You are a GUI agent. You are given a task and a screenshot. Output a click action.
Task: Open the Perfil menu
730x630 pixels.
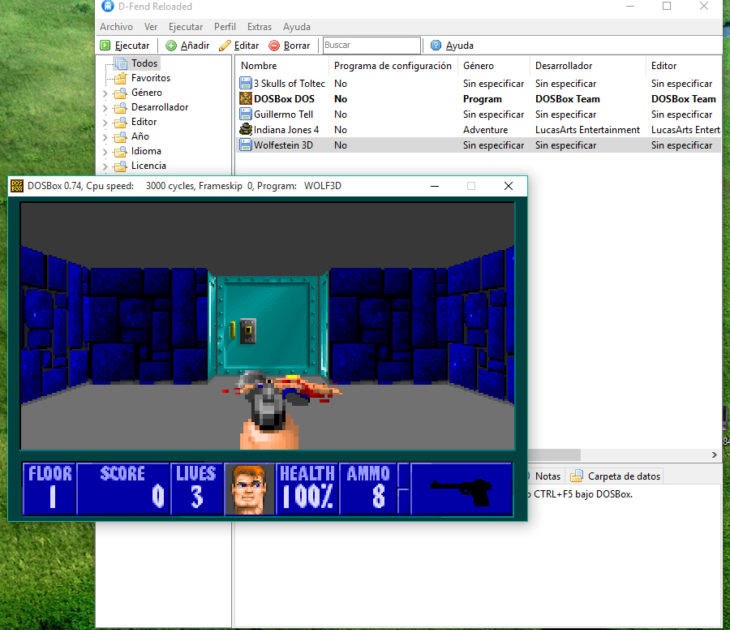(x=225, y=27)
